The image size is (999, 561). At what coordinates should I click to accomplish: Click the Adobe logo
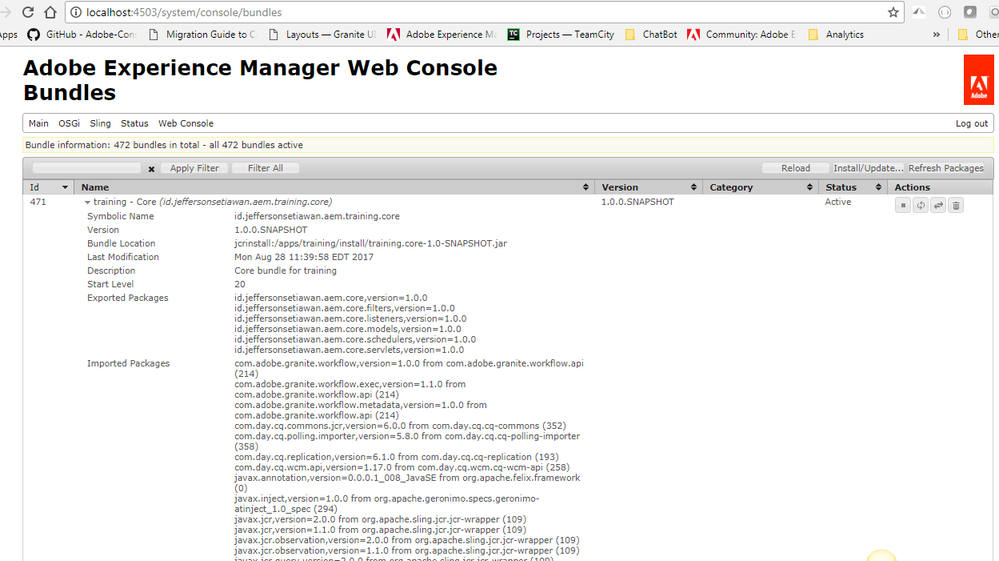click(x=979, y=80)
